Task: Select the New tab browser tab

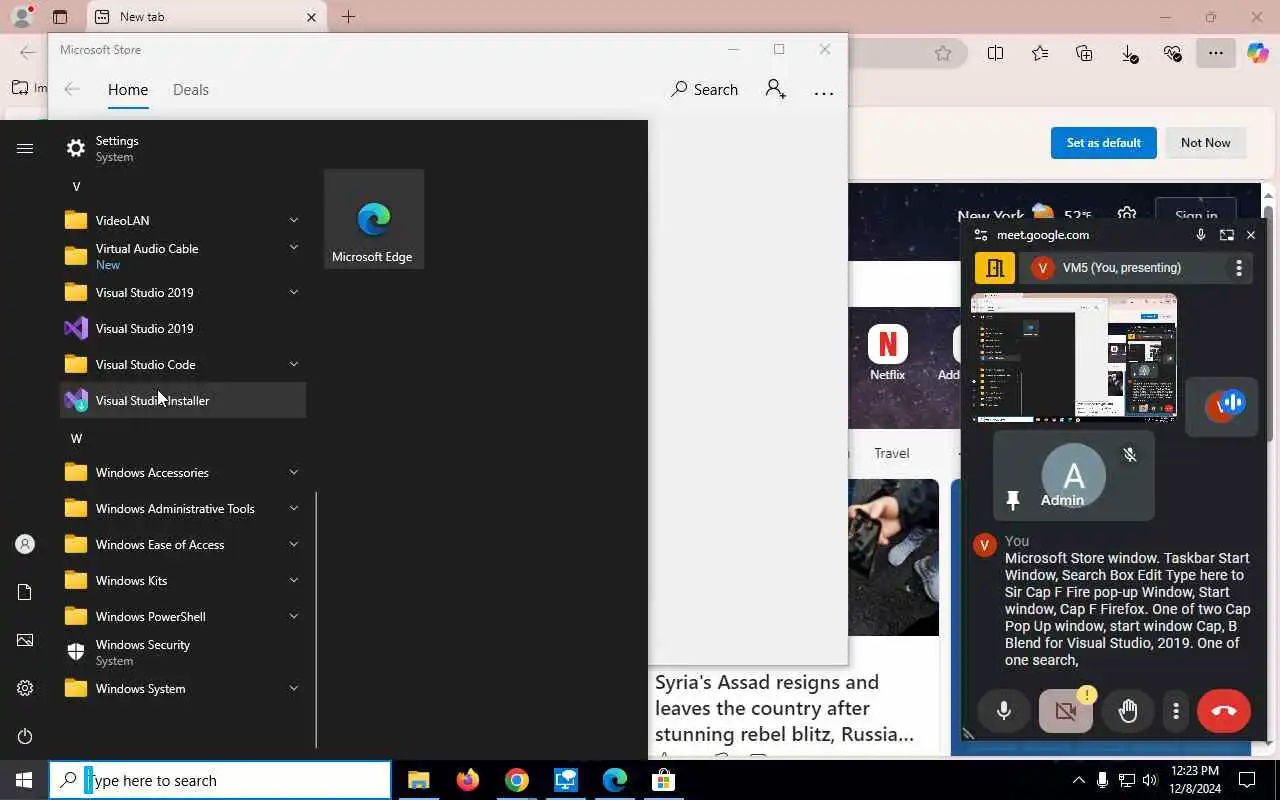Action: 205,17
